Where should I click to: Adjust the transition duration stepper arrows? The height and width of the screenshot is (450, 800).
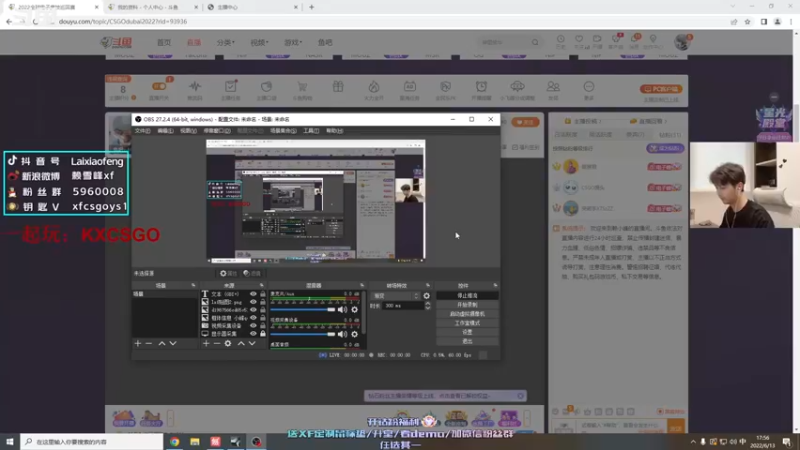(x=428, y=306)
